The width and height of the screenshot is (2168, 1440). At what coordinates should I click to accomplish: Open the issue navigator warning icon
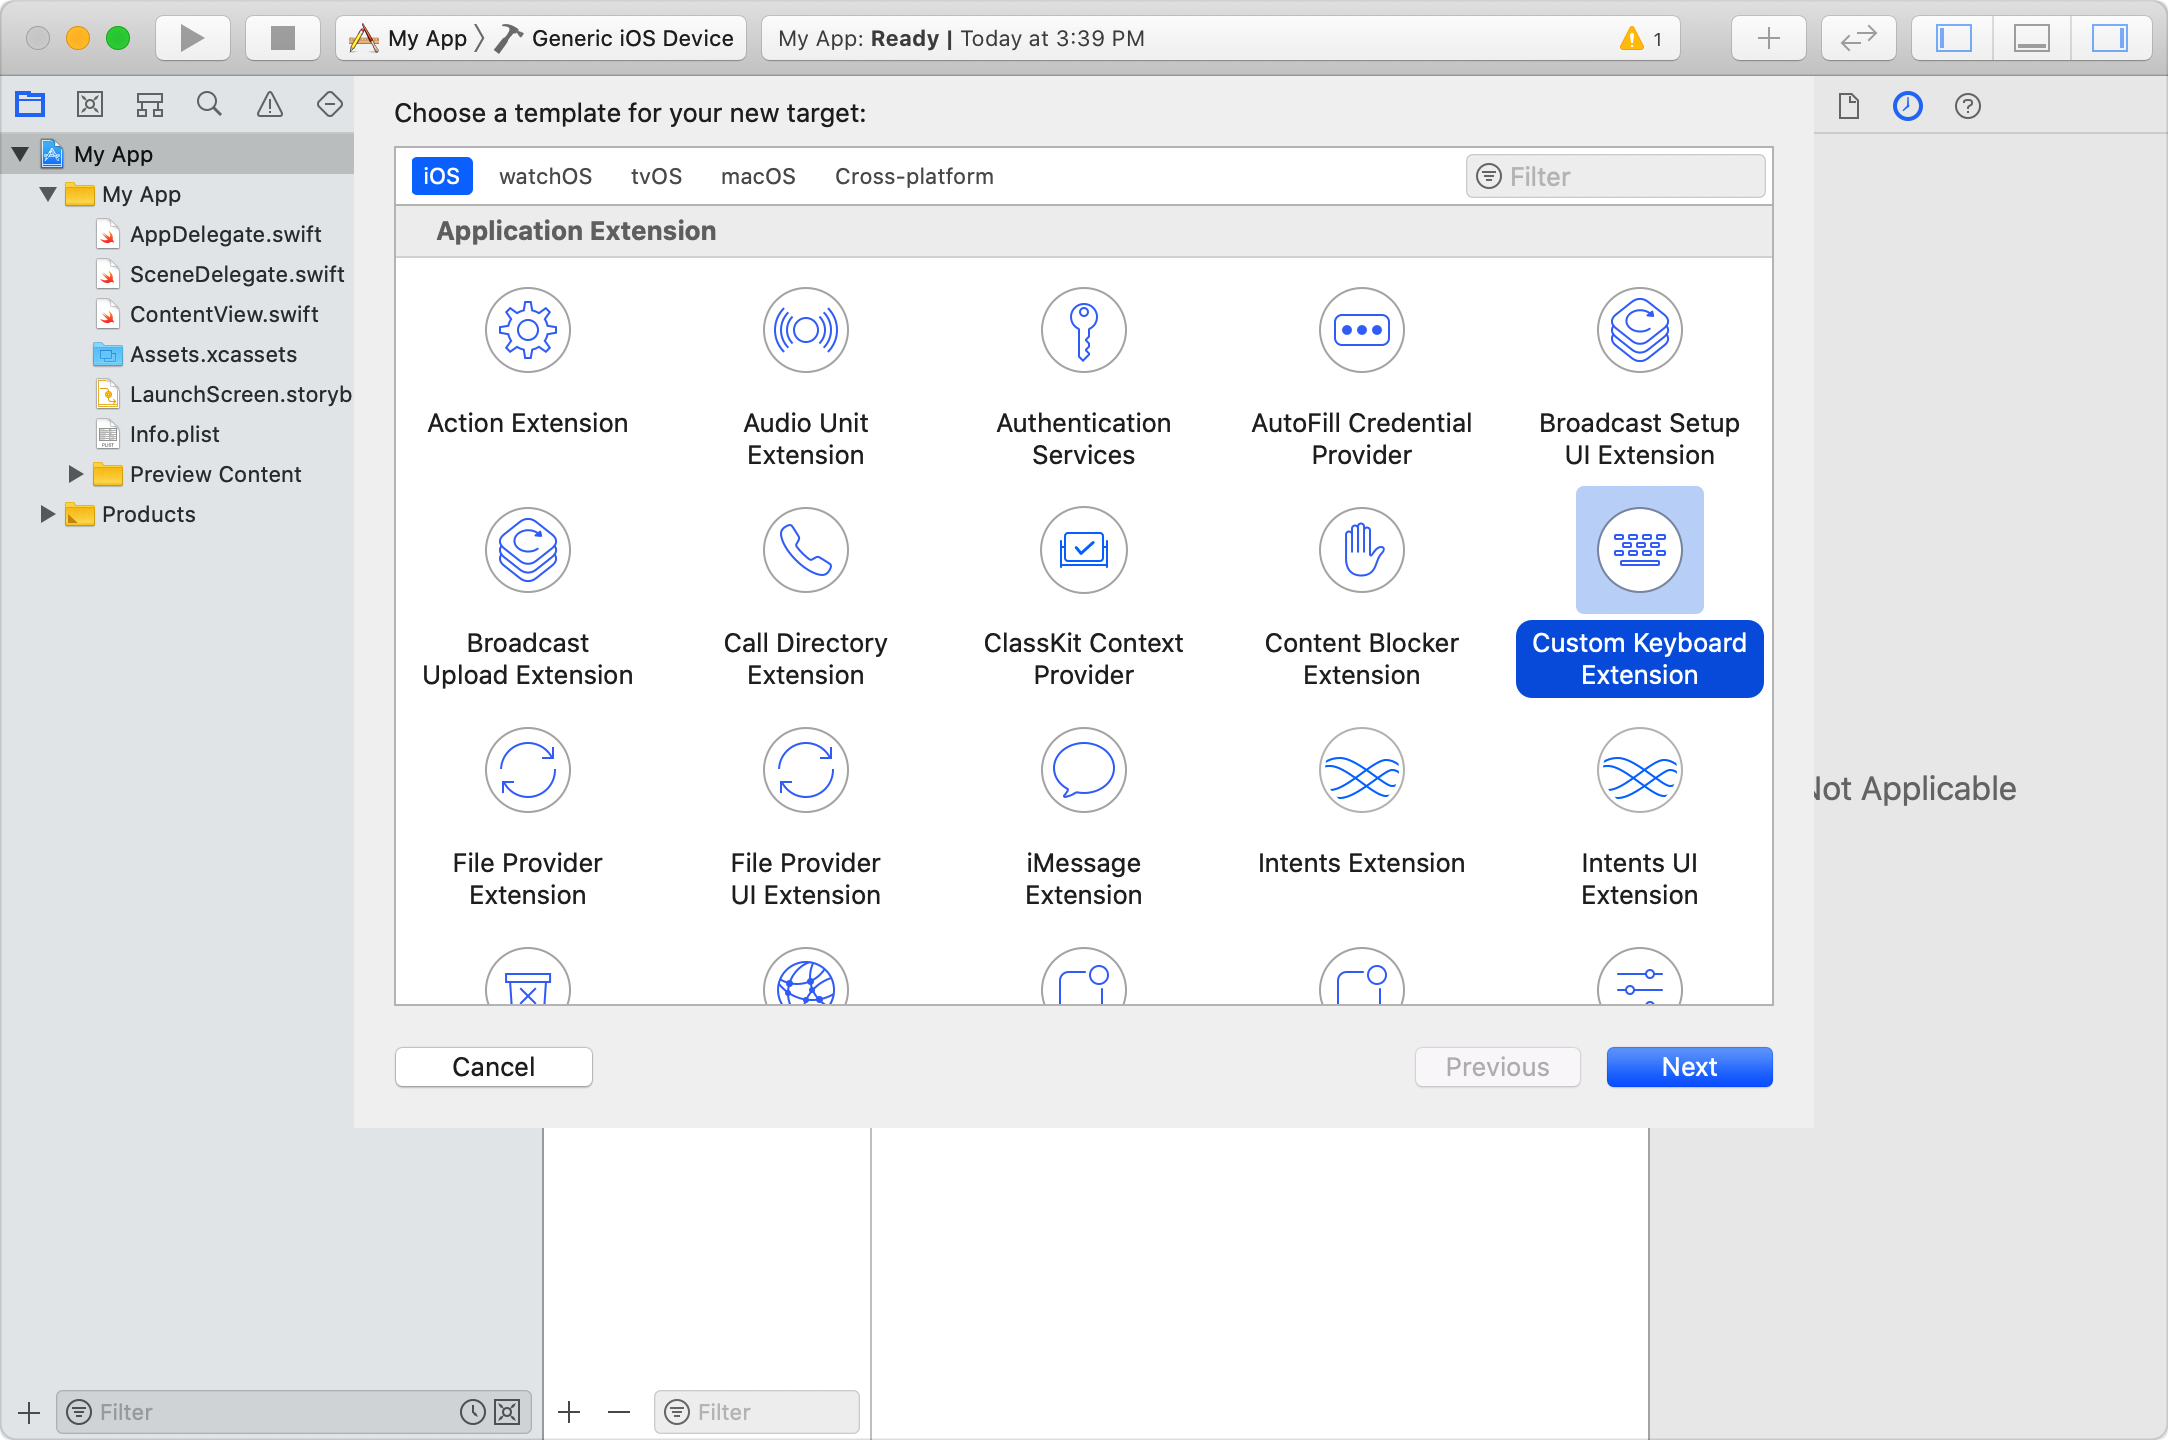pyautogui.click(x=270, y=105)
